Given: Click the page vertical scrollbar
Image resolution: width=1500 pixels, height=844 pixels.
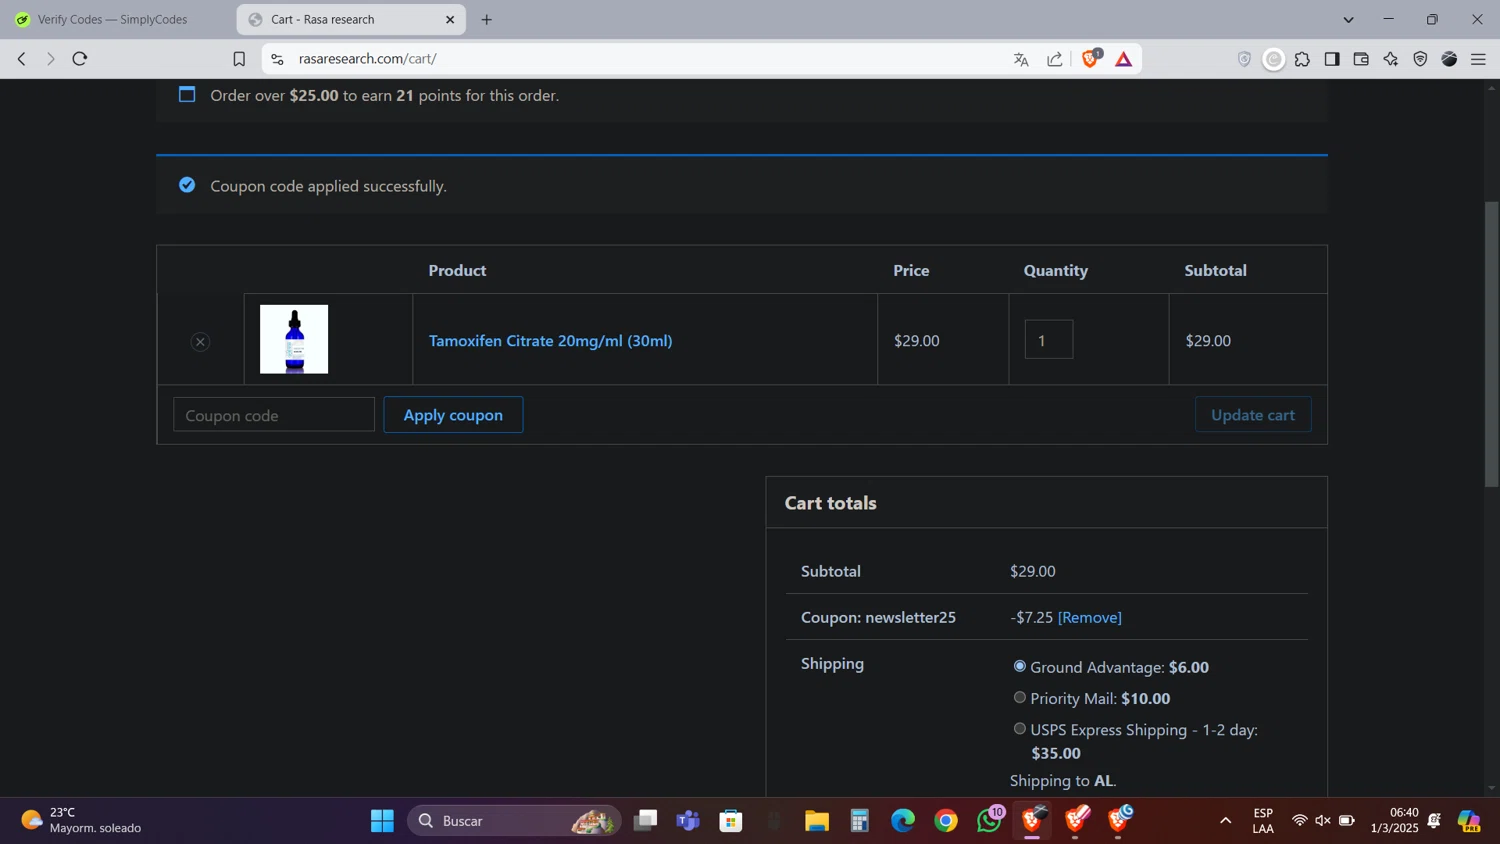Looking at the screenshot, I should tap(1491, 345).
